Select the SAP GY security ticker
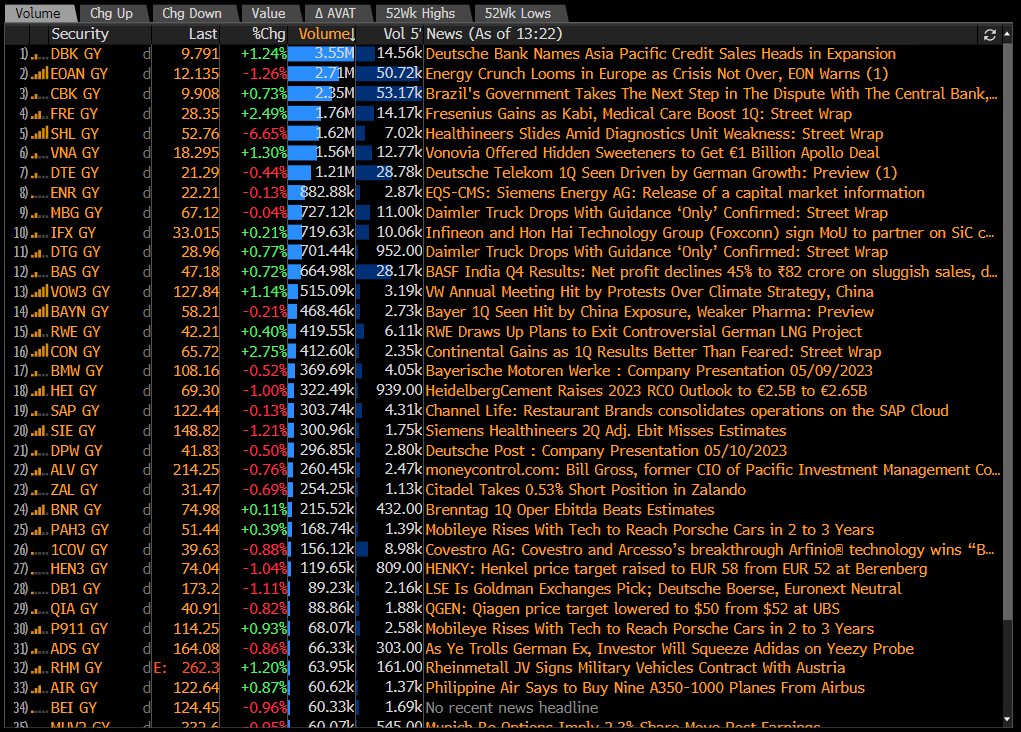 pos(75,411)
